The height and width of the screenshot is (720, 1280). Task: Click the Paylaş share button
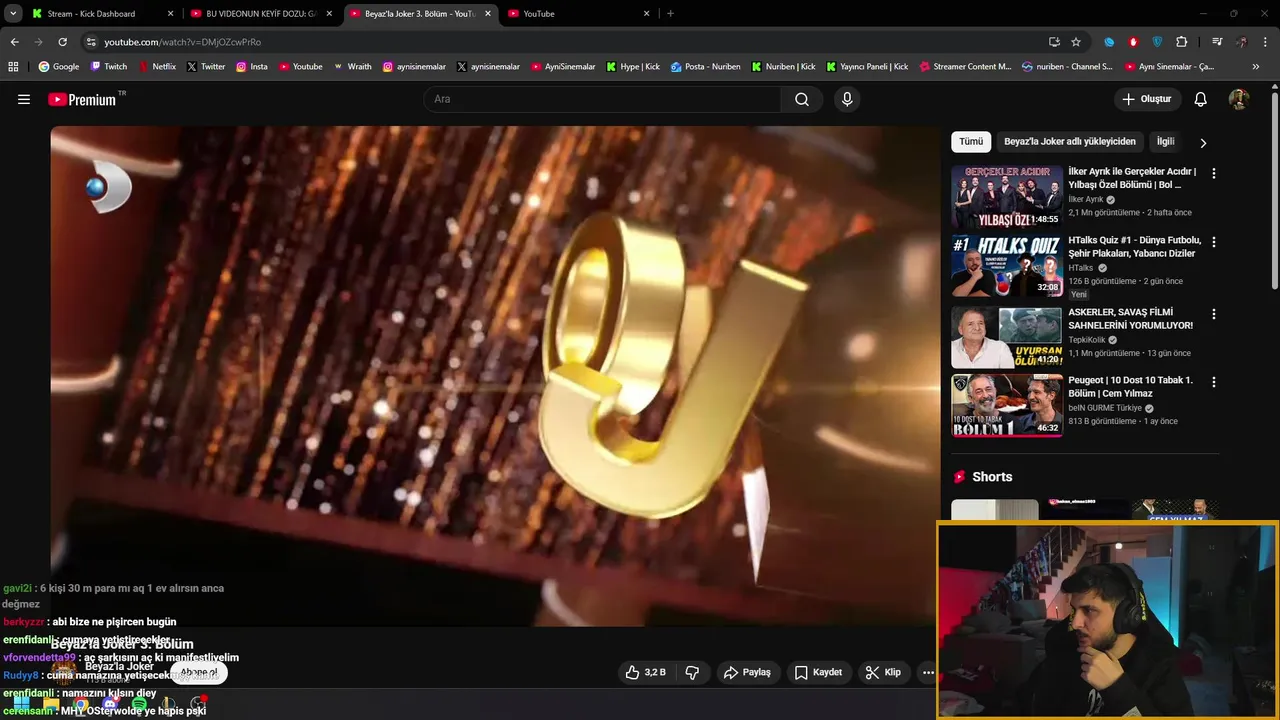click(747, 672)
